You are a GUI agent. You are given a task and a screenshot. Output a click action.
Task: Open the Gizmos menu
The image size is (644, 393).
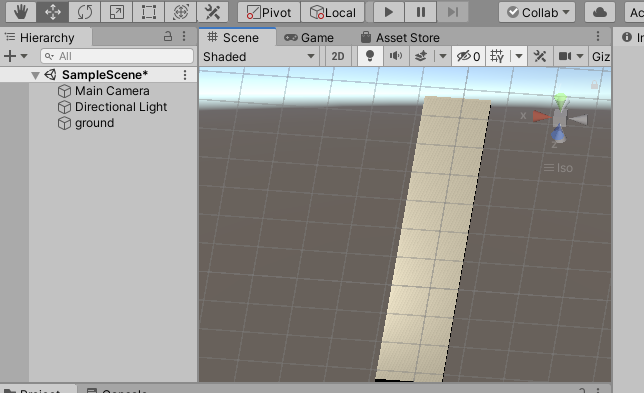click(x=600, y=56)
